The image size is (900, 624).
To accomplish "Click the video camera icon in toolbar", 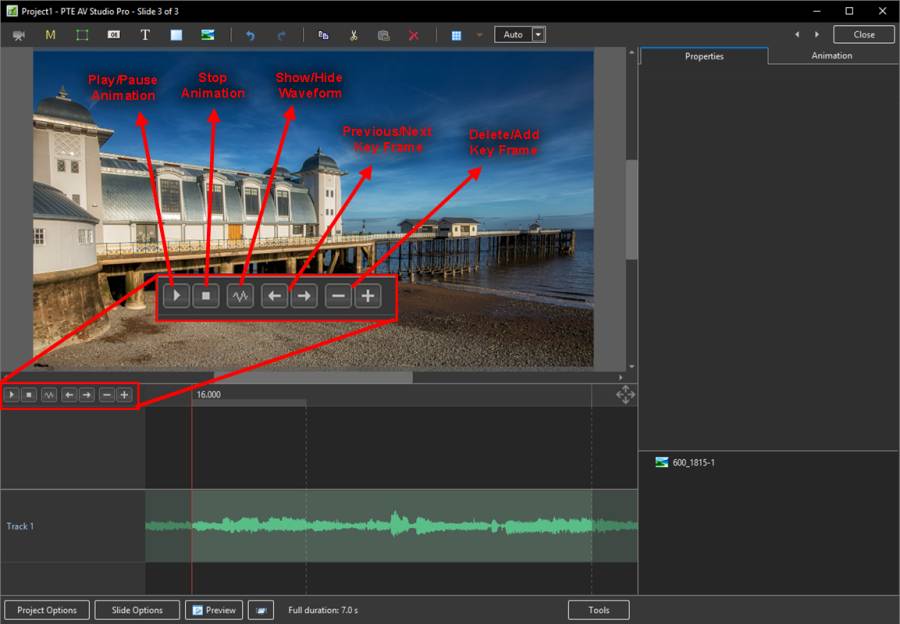I will point(19,35).
